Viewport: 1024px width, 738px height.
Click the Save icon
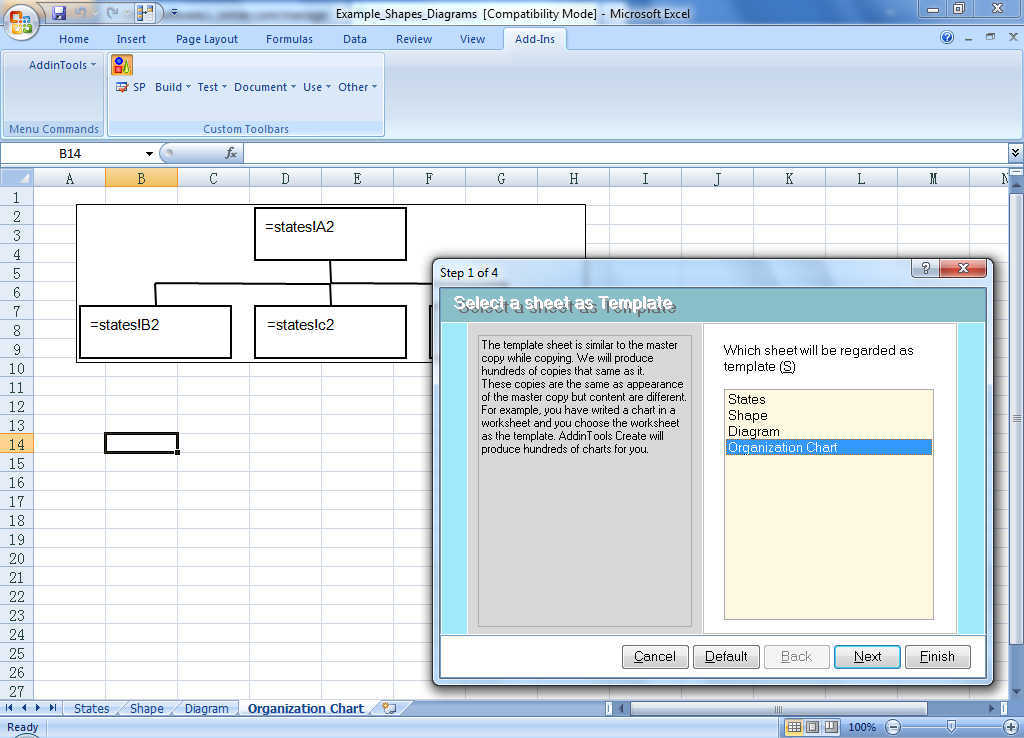(x=60, y=11)
